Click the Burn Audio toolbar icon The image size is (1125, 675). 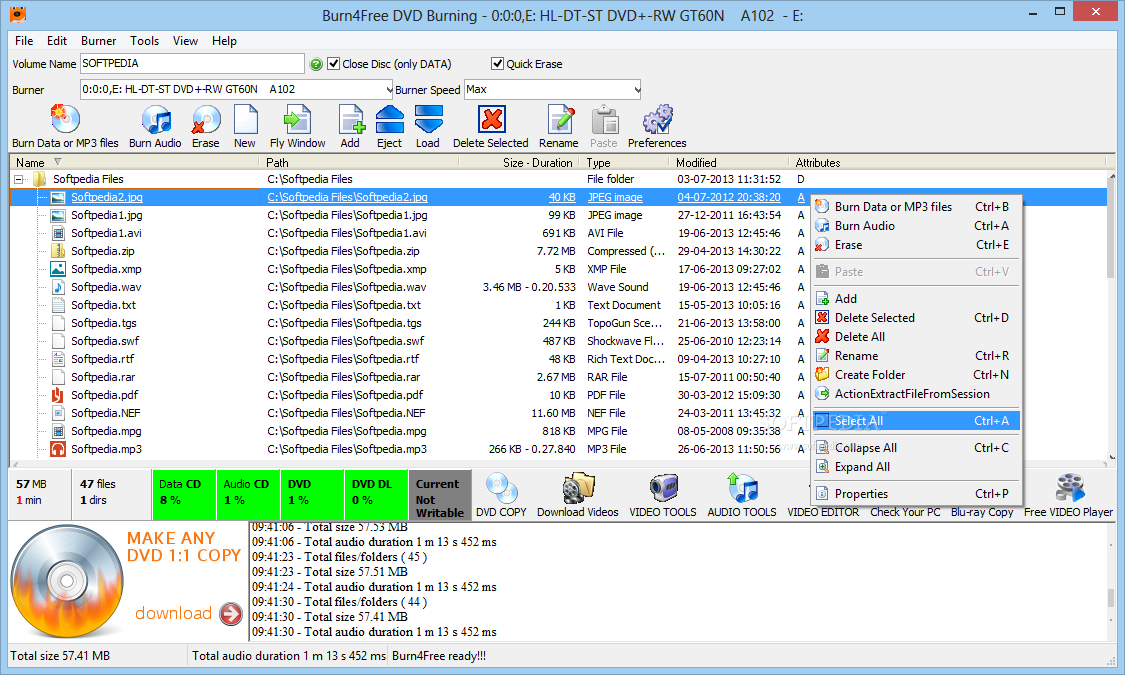(156, 119)
